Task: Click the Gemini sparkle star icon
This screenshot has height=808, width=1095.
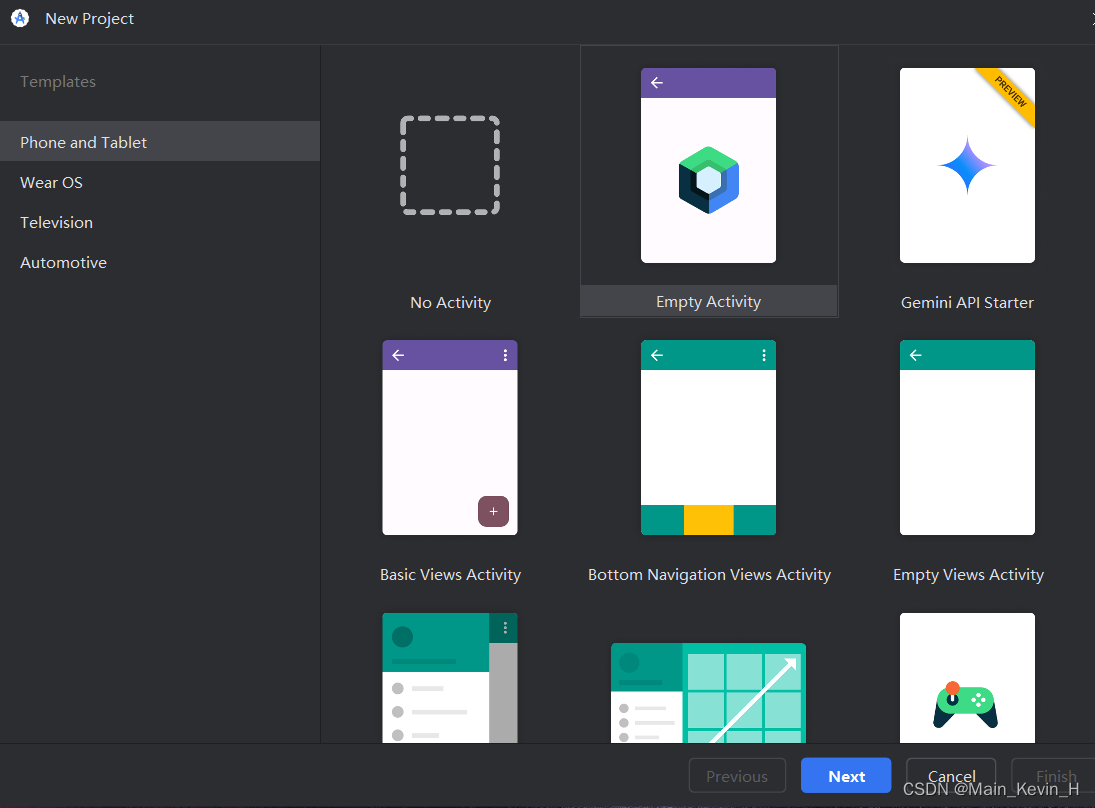Action: (x=967, y=166)
